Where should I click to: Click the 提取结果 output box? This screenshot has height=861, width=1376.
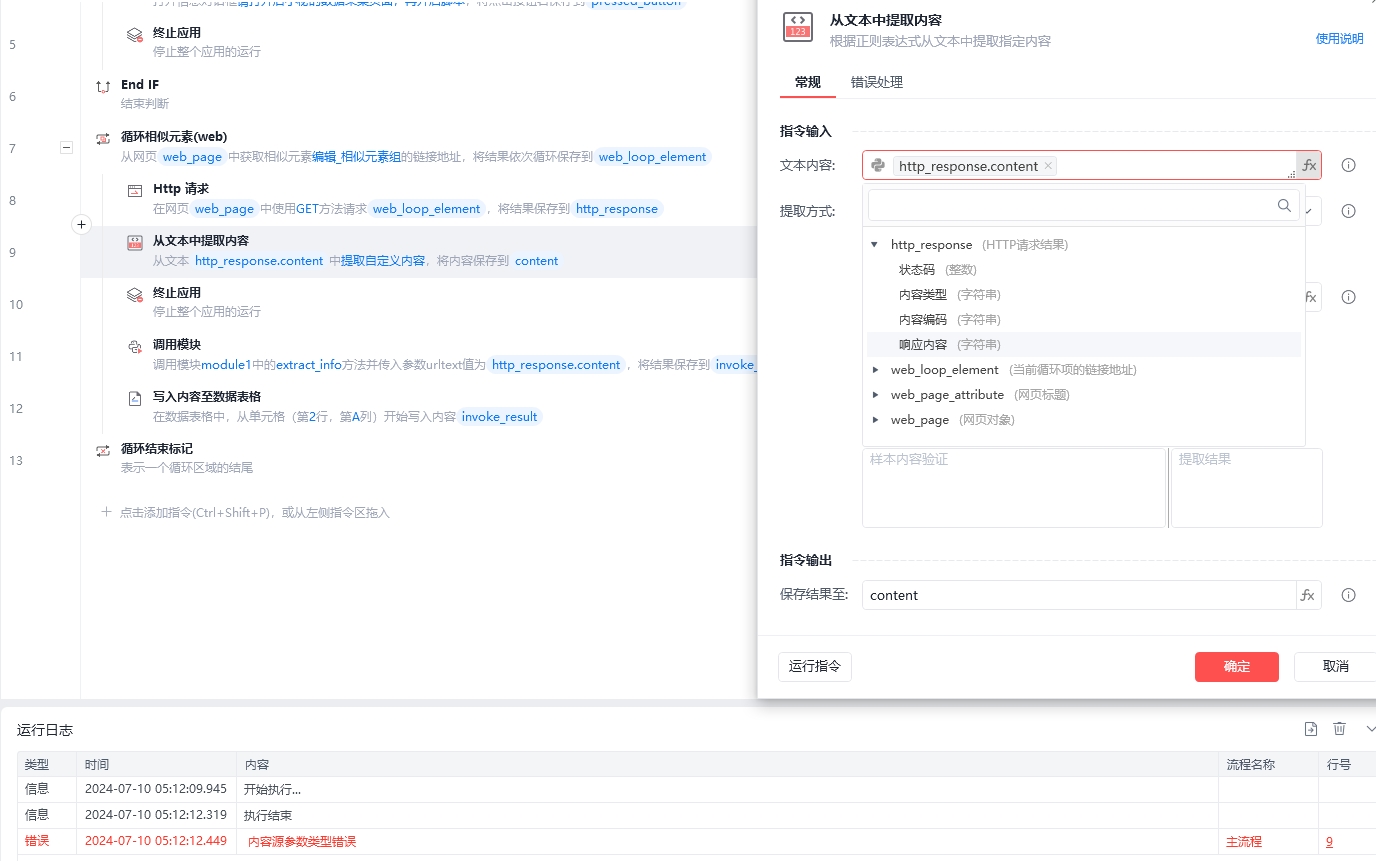click(1246, 488)
